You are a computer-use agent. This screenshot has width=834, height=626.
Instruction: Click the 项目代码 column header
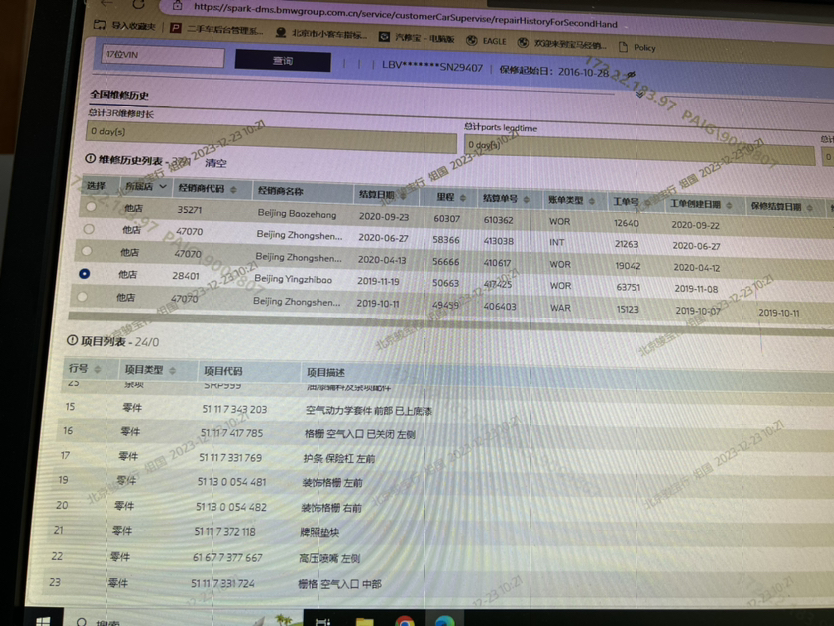click(x=223, y=371)
